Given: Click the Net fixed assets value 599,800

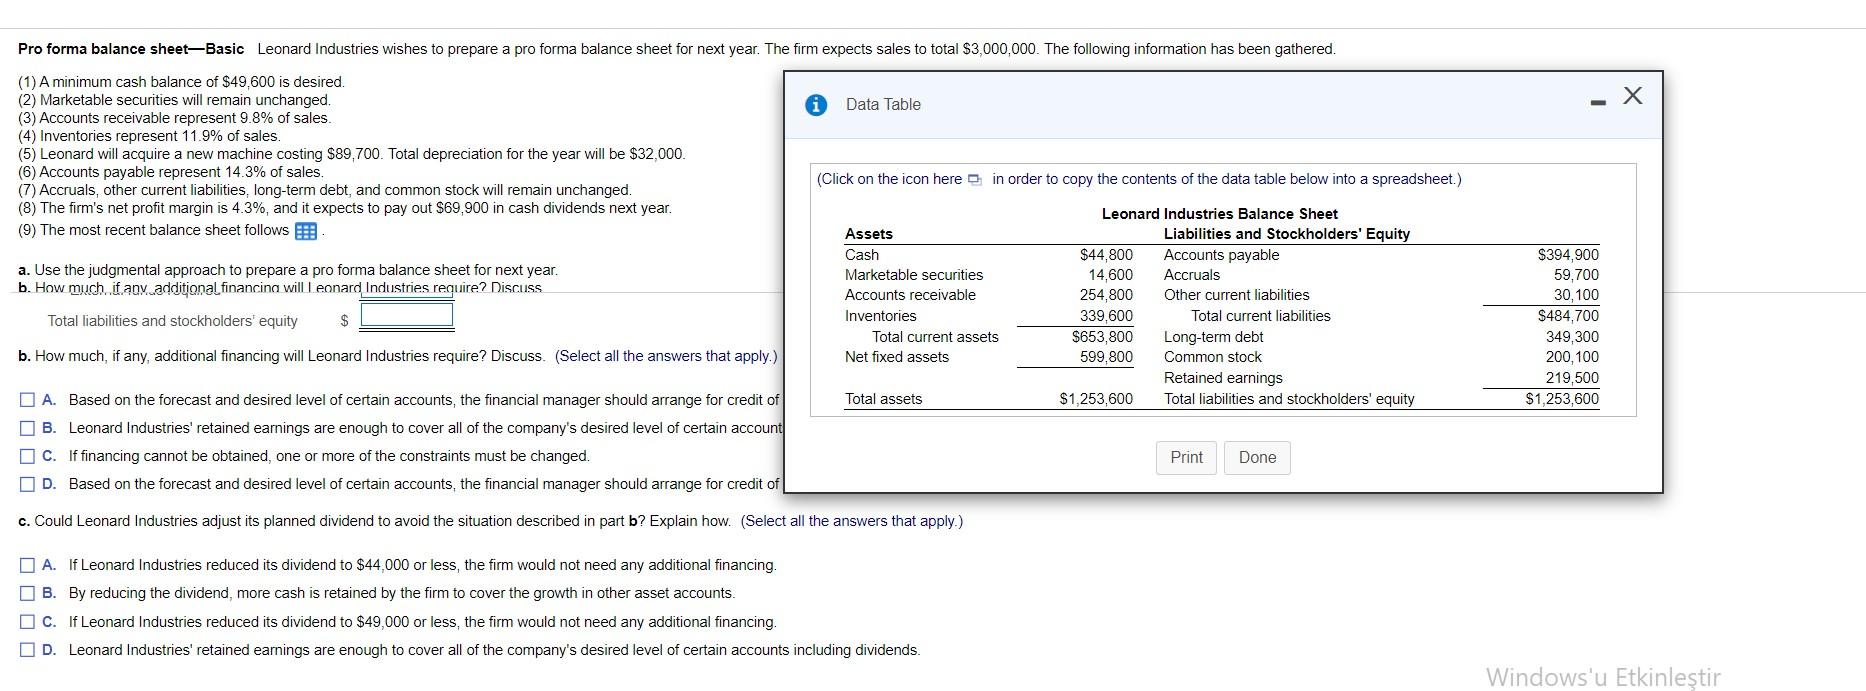Looking at the screenshot, I should pyautogui.click(x=1106, y=357).
